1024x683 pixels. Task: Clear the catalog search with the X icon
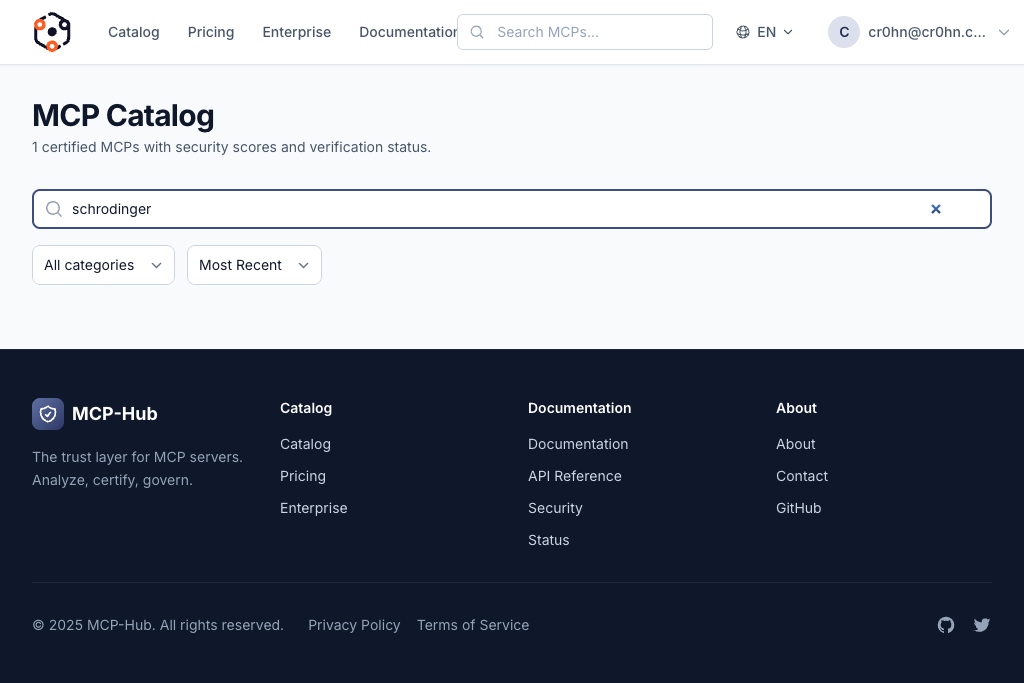click(x=936, y=209)
